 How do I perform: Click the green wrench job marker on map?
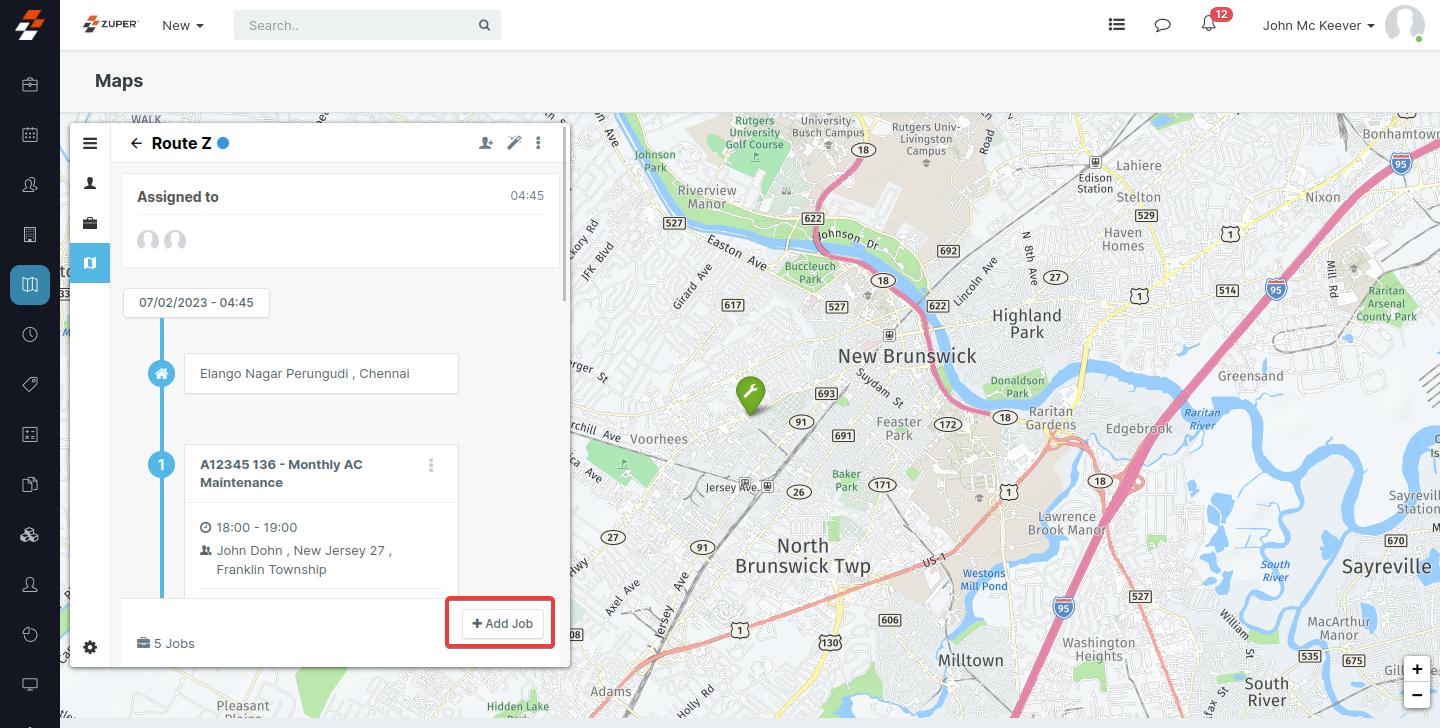point(750,394)
